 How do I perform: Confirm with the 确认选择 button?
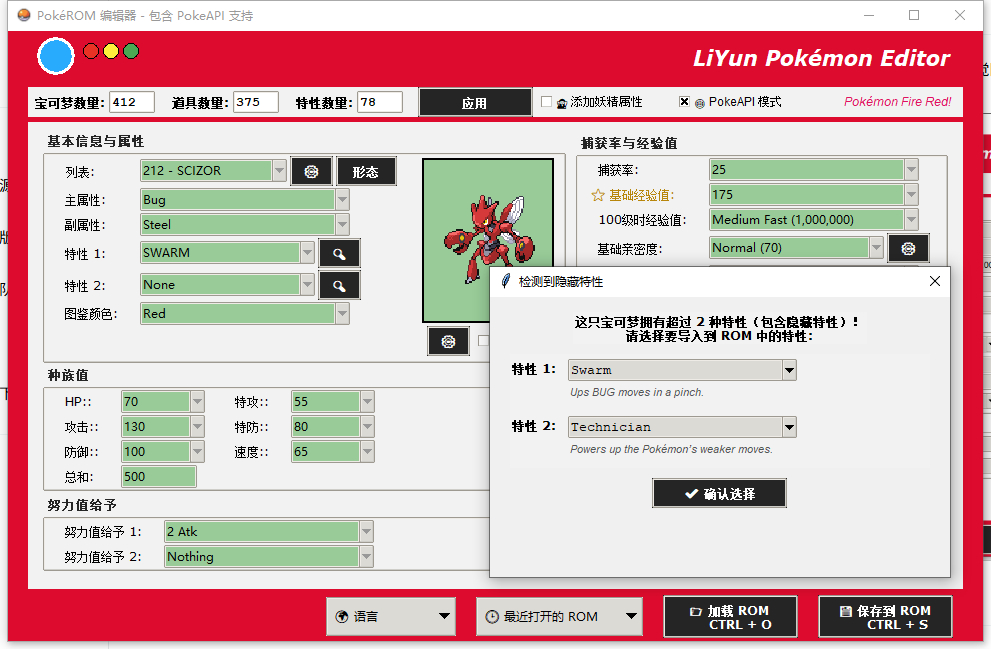719,493
